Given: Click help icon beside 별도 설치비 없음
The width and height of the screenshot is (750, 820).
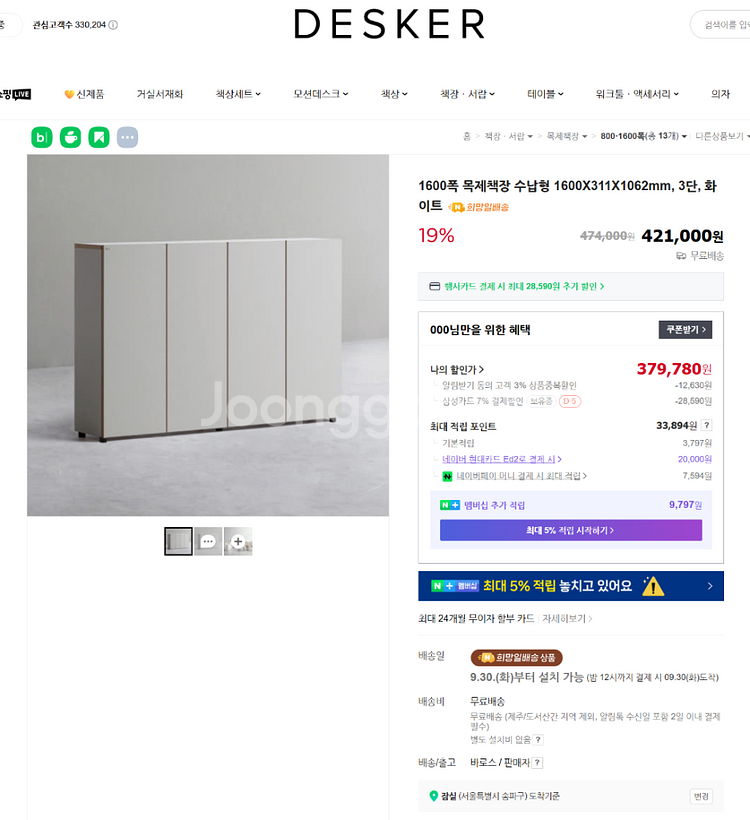Looking at the screenshot, I should 538,739.
